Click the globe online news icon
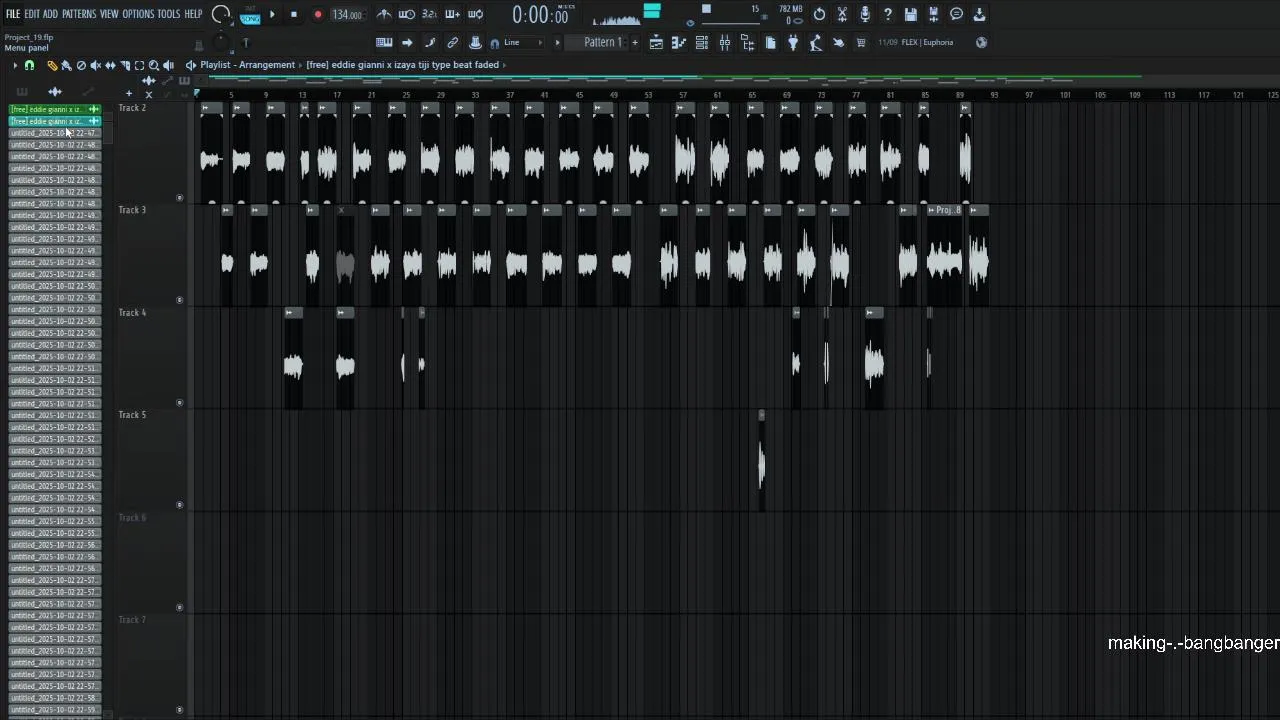The image size is (1280, 720). [981, 42]
